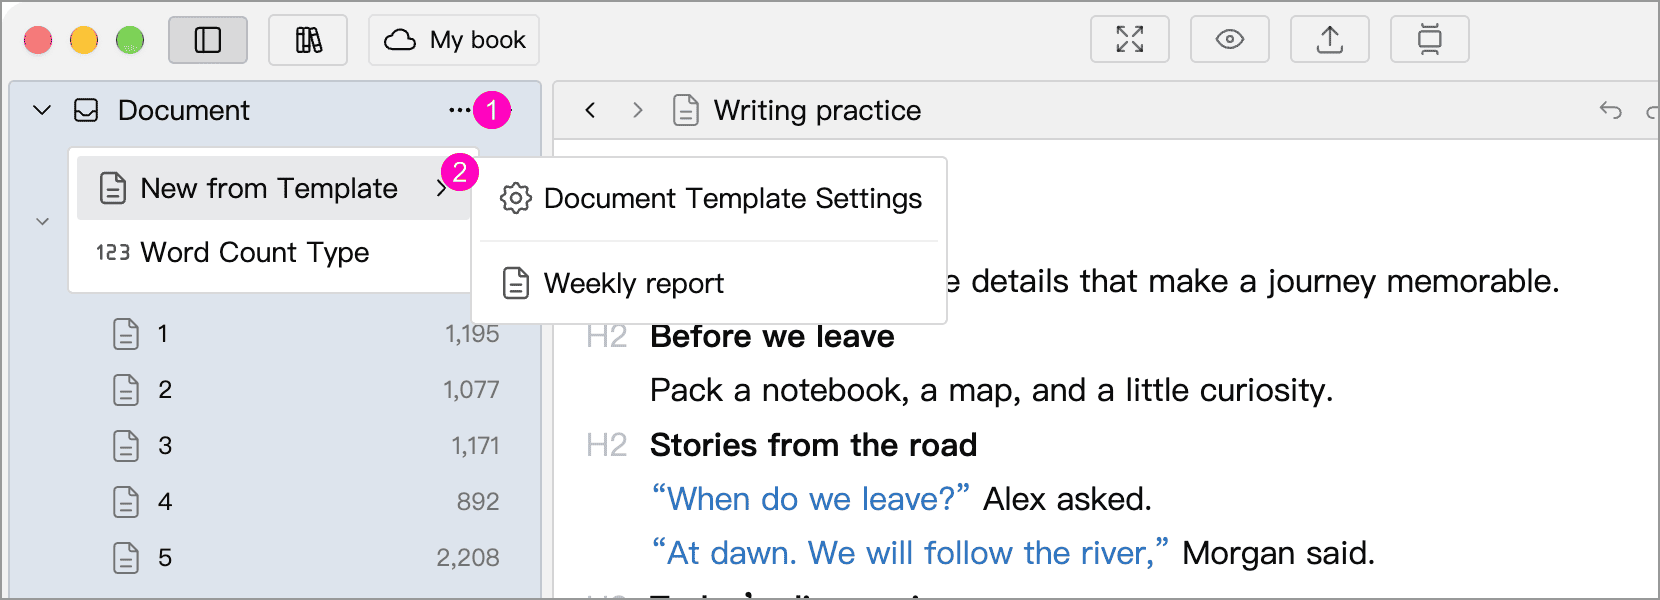Collapse the subfolder chevron under Document
1660x600 pixels.
tap(42, 221)
